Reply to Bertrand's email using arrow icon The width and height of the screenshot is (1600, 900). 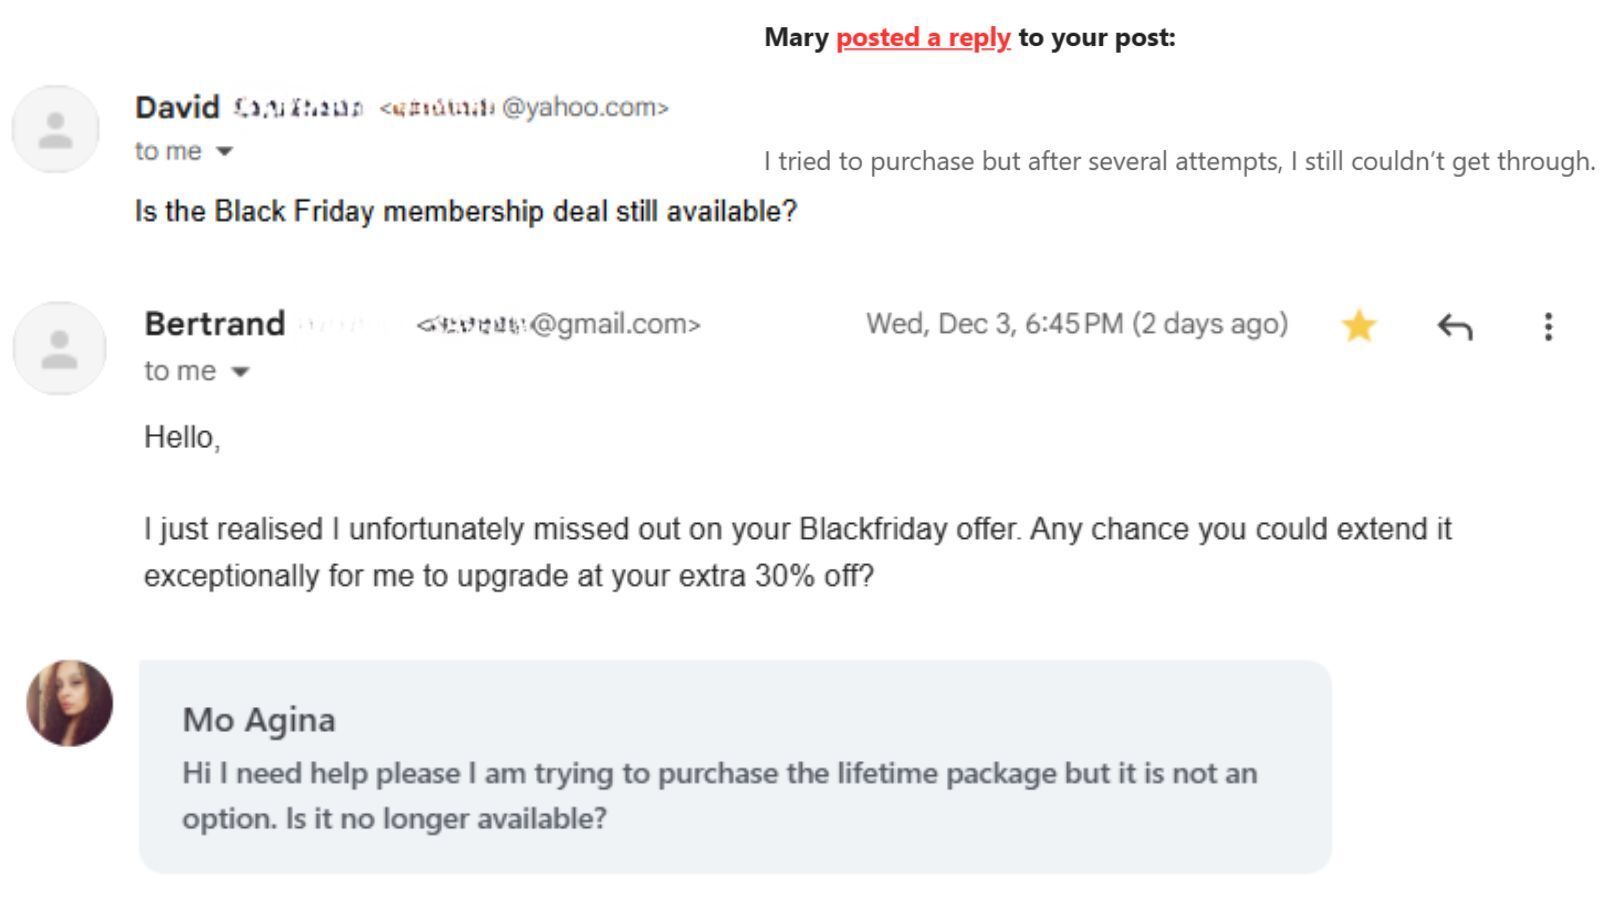(x=1454, y=326)
